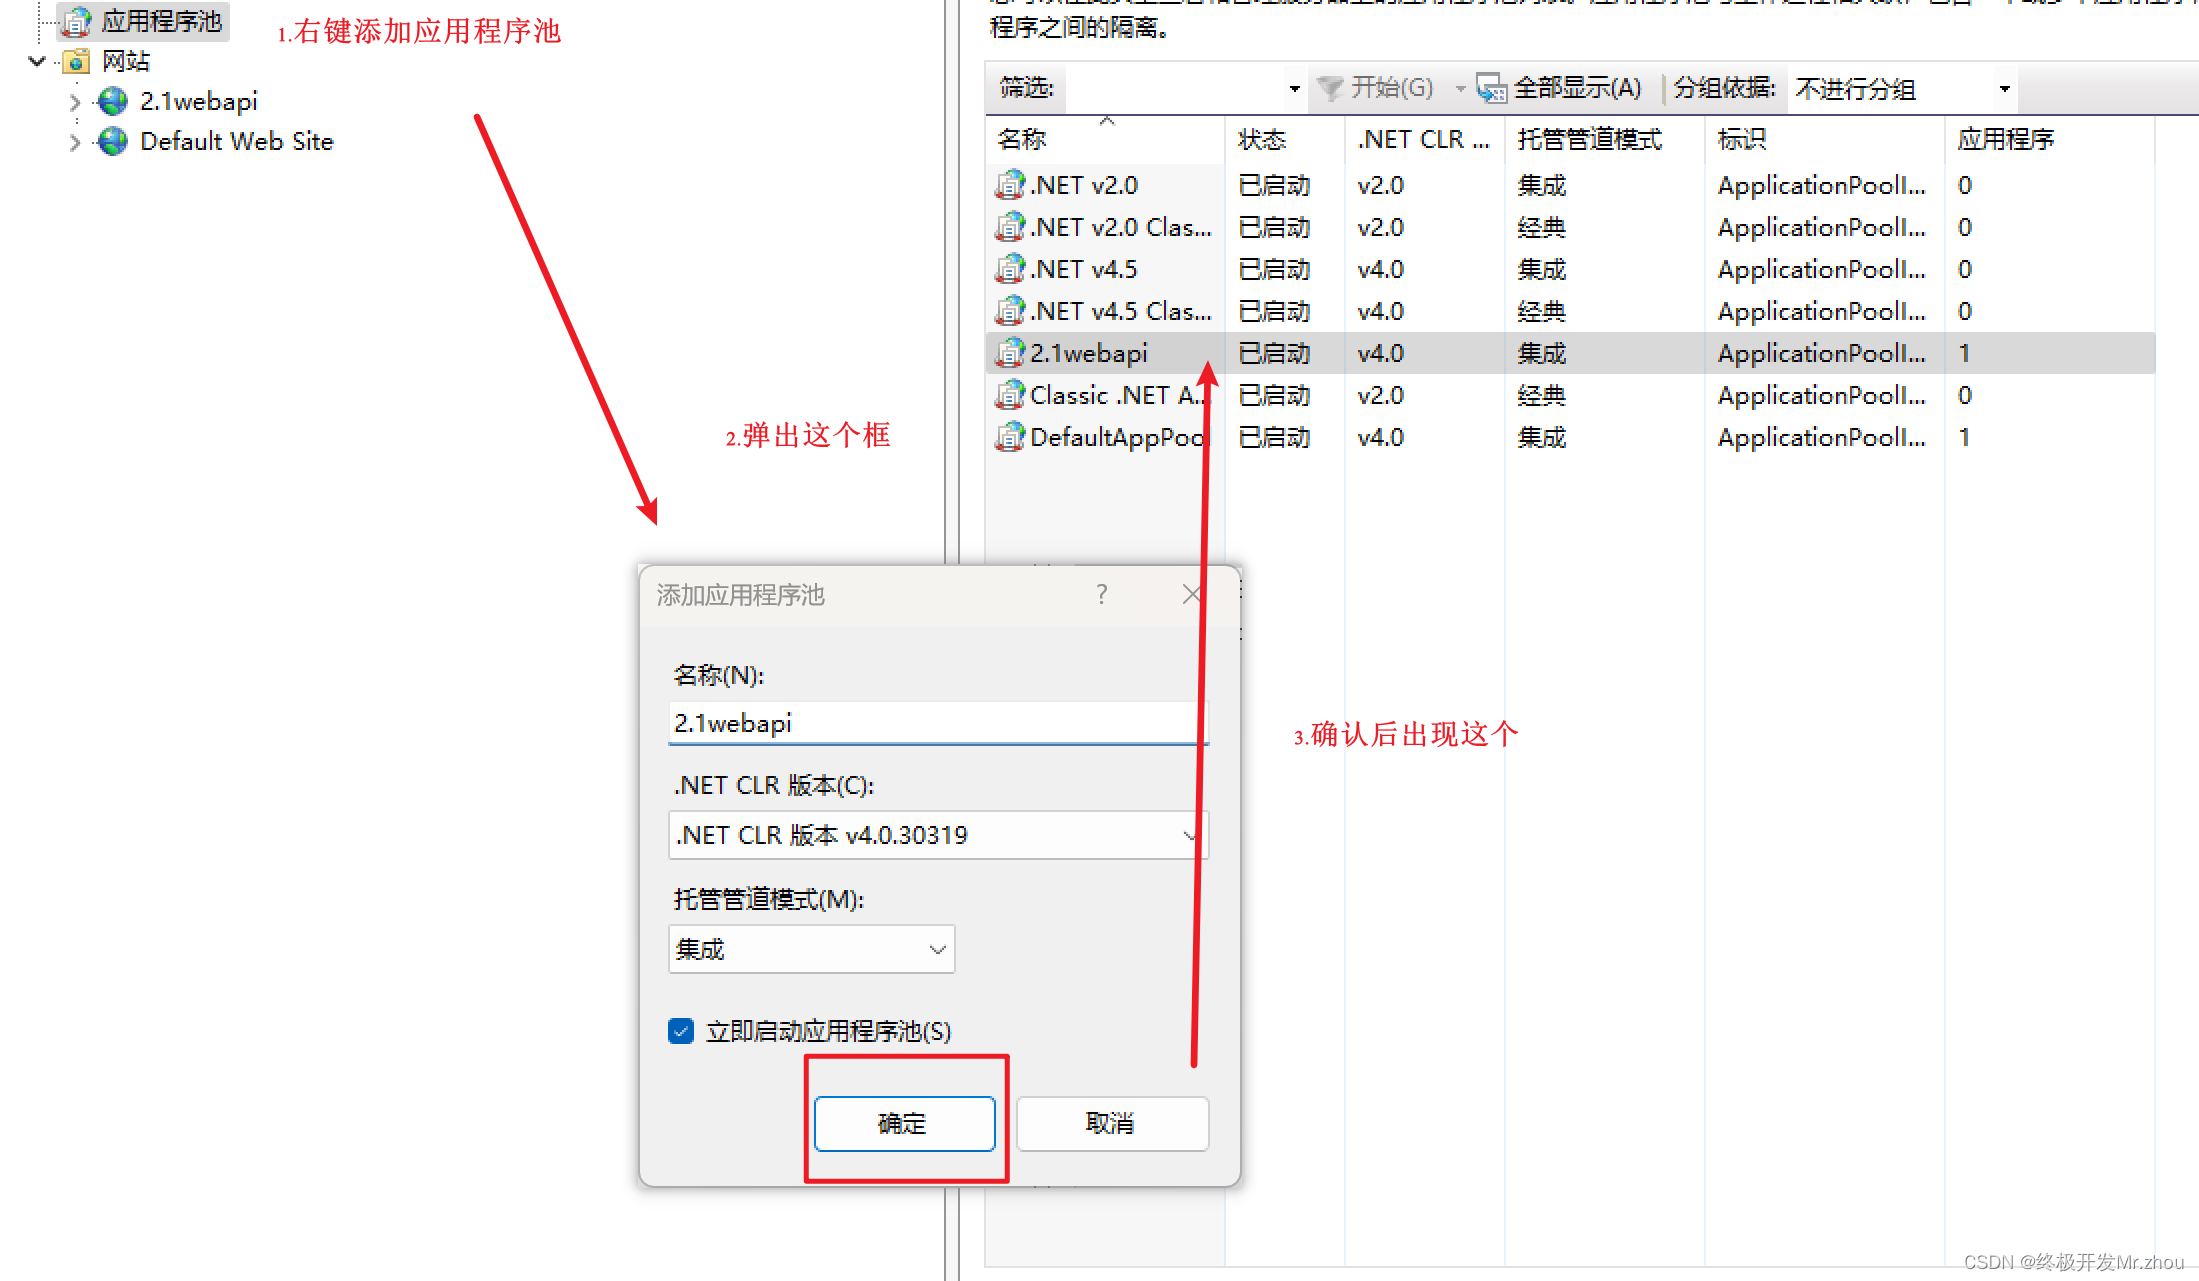Viewport: 2199px width, 1281px height.
Task: Expand the 2.1webapi site node
Action: point(75,102)
